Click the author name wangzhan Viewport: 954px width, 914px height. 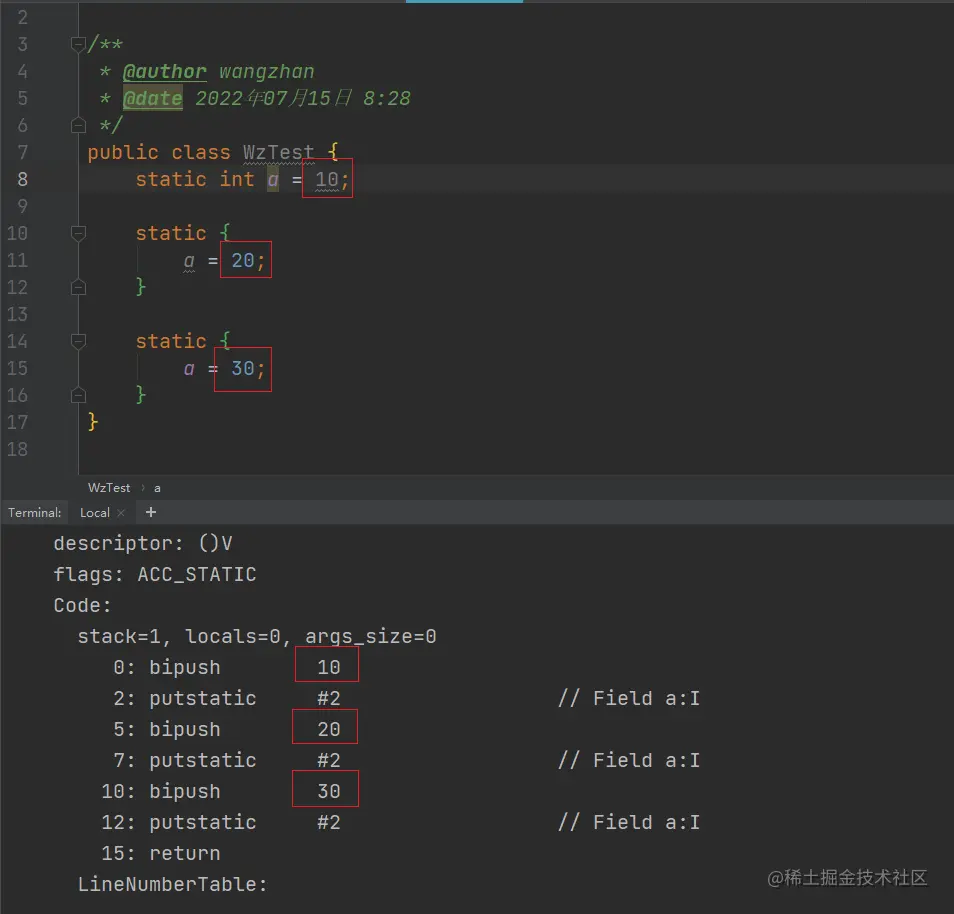pos(266,72)
